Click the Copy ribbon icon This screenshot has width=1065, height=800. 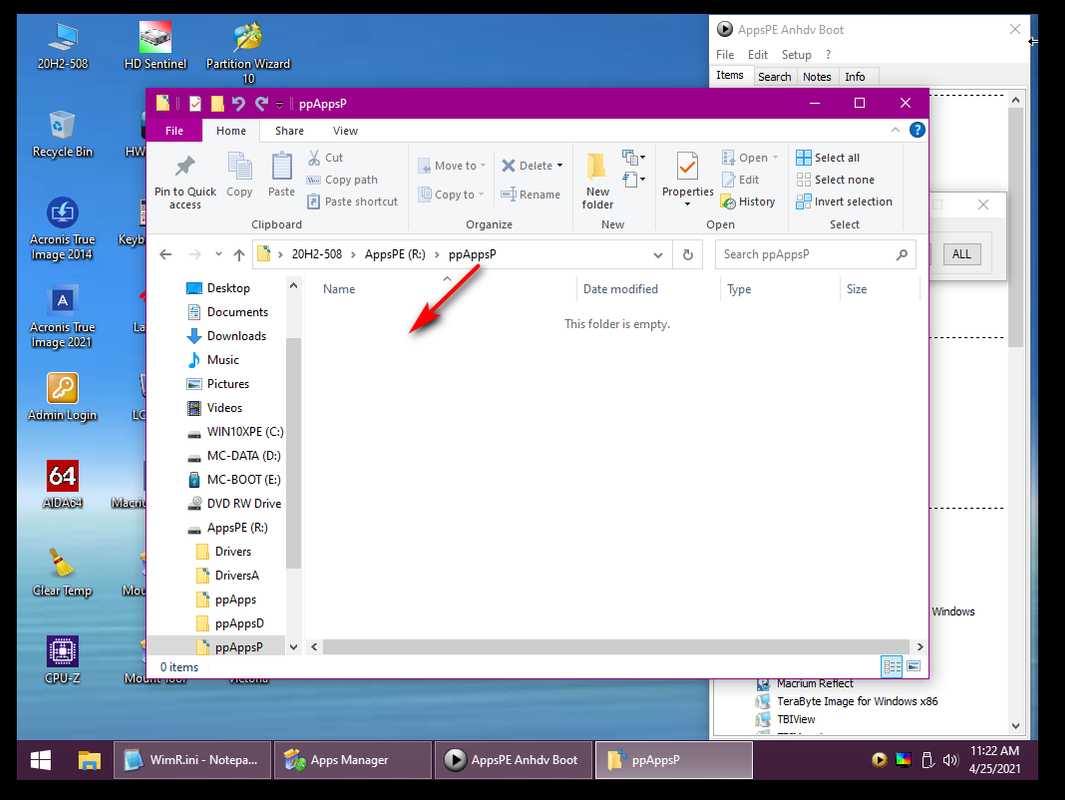tap(239, 175)
